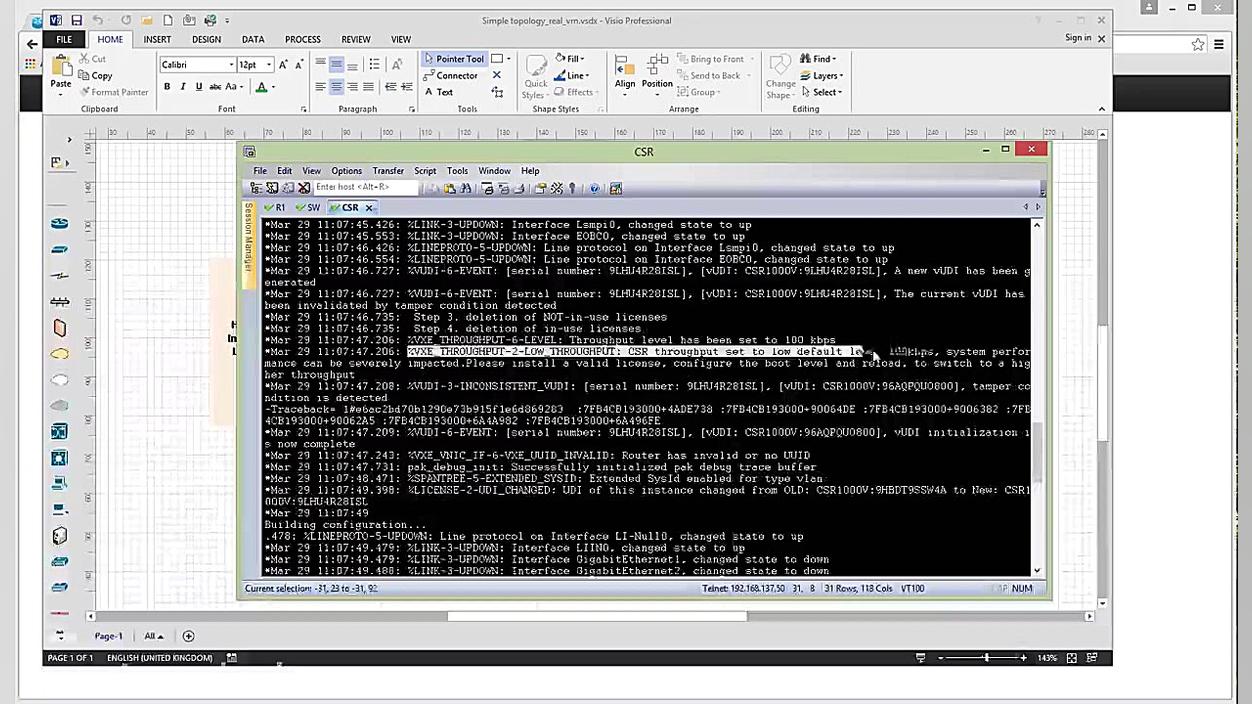Switch to the DATA ribbon tab
Image resolution: width=1252 pixels, height=704 pixels.
pos(253,39)
